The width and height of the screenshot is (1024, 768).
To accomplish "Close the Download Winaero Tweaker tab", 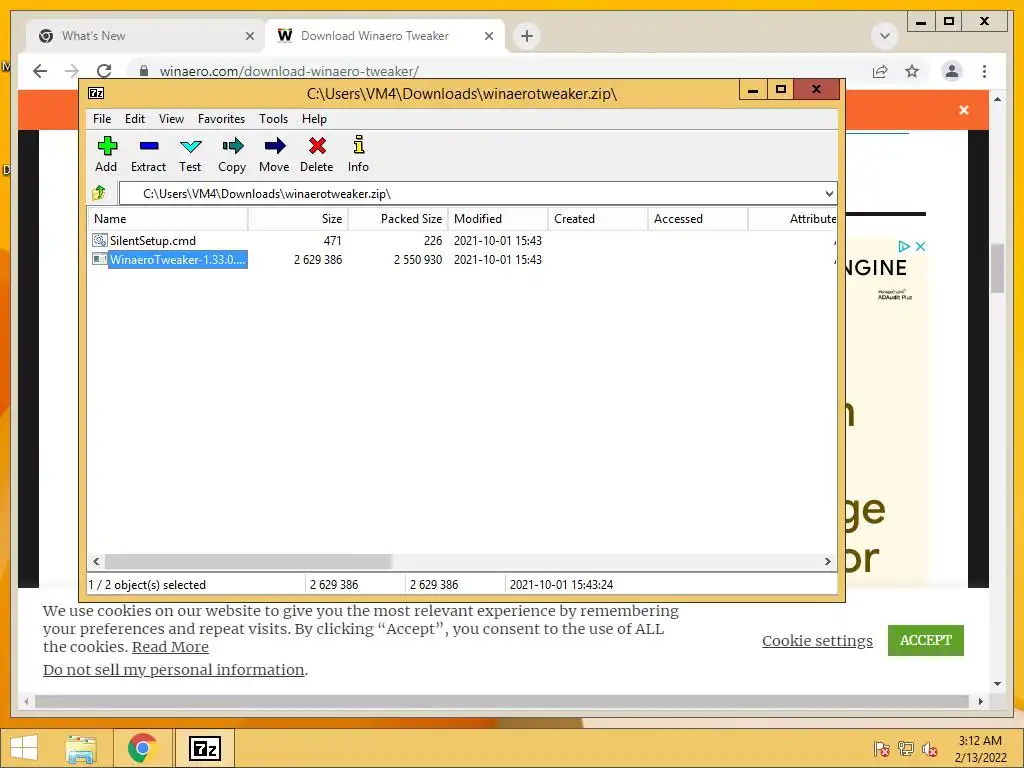I will click(488, 36).
